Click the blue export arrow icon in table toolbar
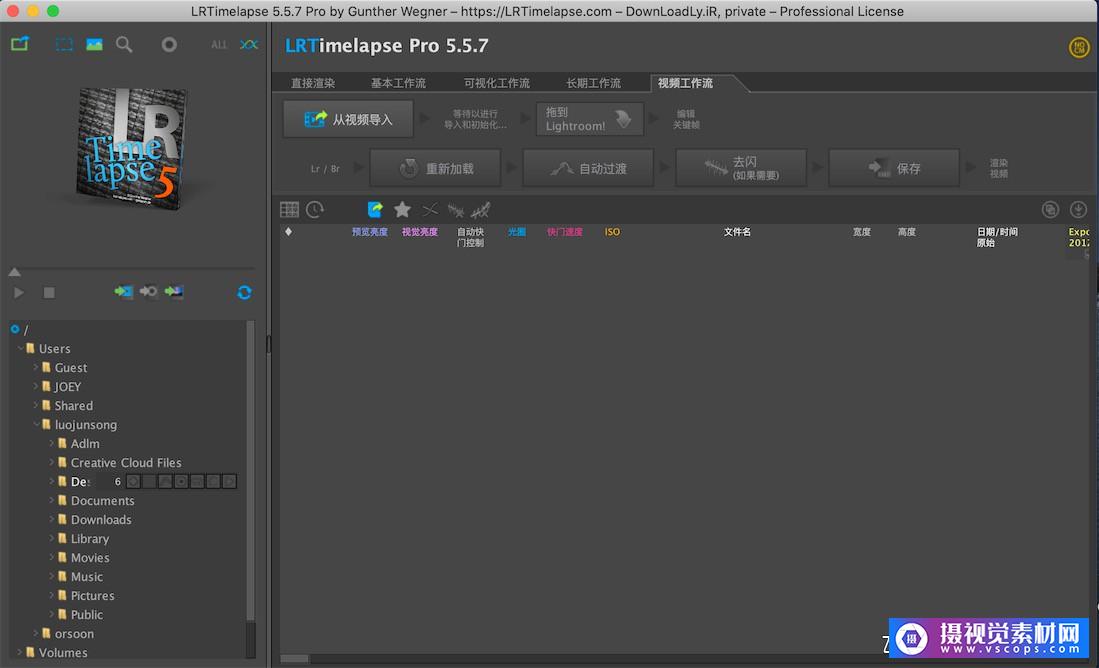Screen dimensions: 1099x668 [x=375, y=210]
